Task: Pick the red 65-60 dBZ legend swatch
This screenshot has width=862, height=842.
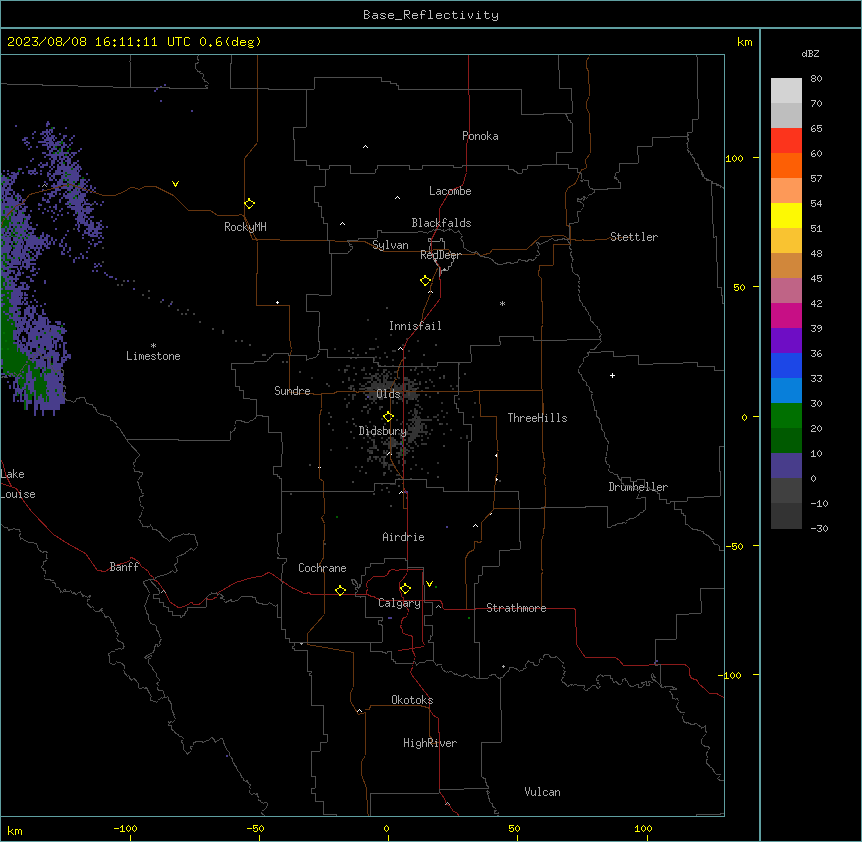Action: (x=786, y=141)
